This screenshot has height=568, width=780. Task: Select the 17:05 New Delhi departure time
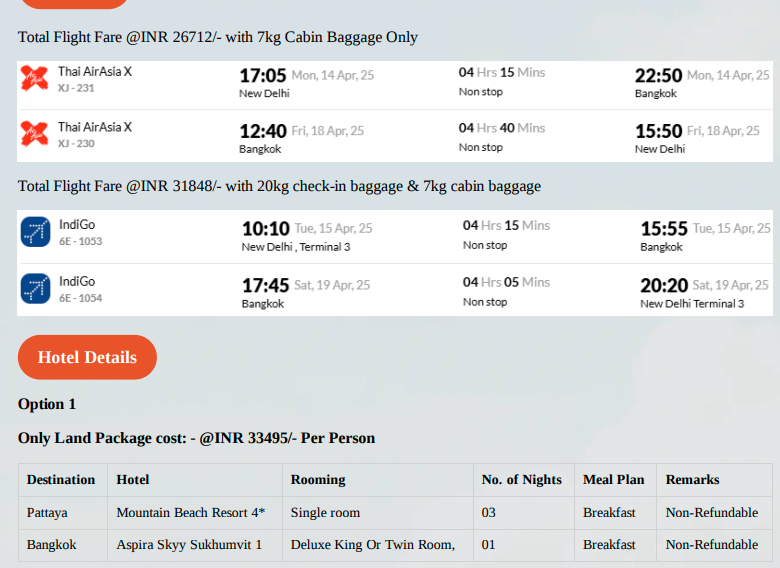263,76
